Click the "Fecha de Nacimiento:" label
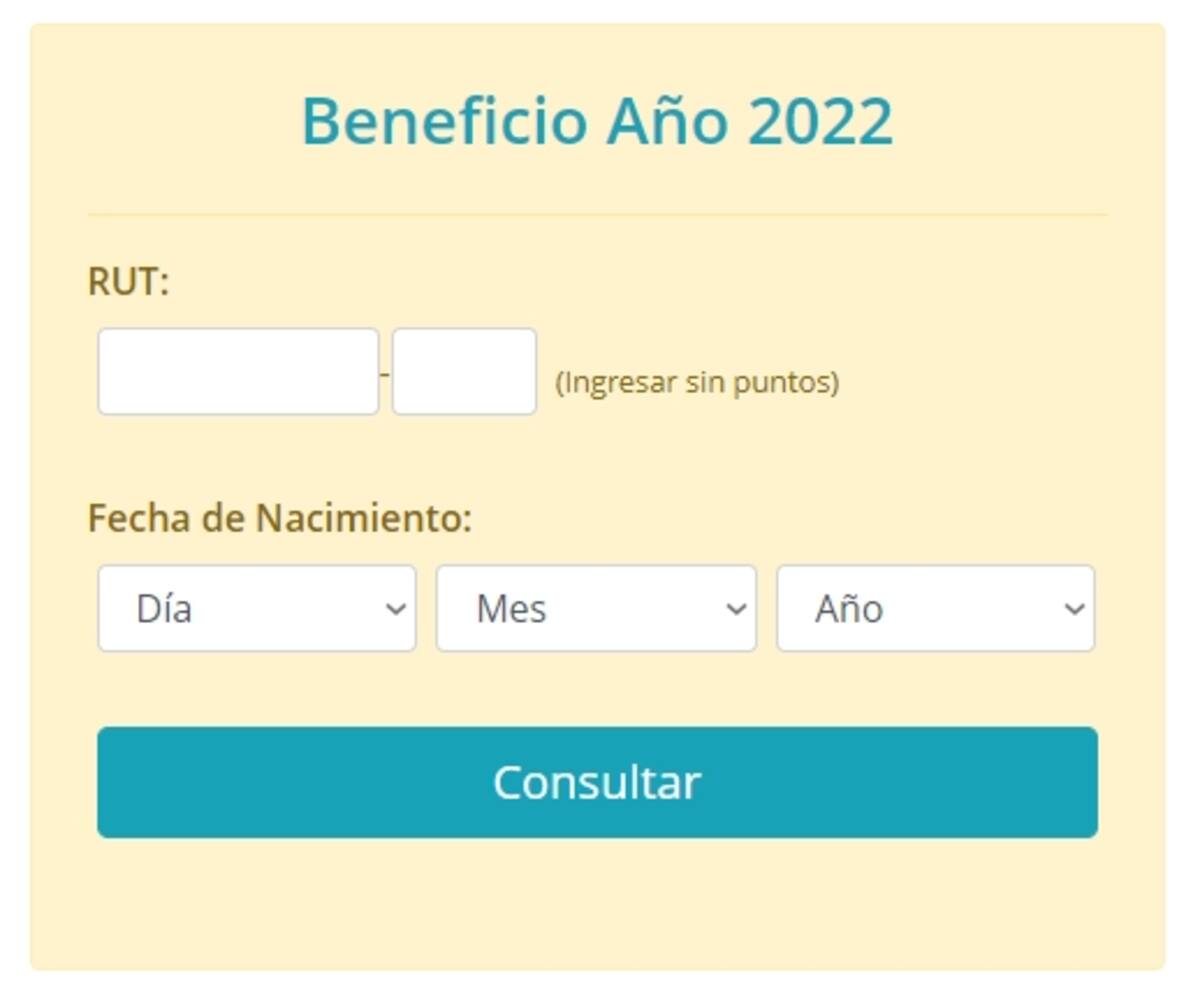Image resolution: width=1200 pixels, height=1003 pixels. click(x=279, y=519)
